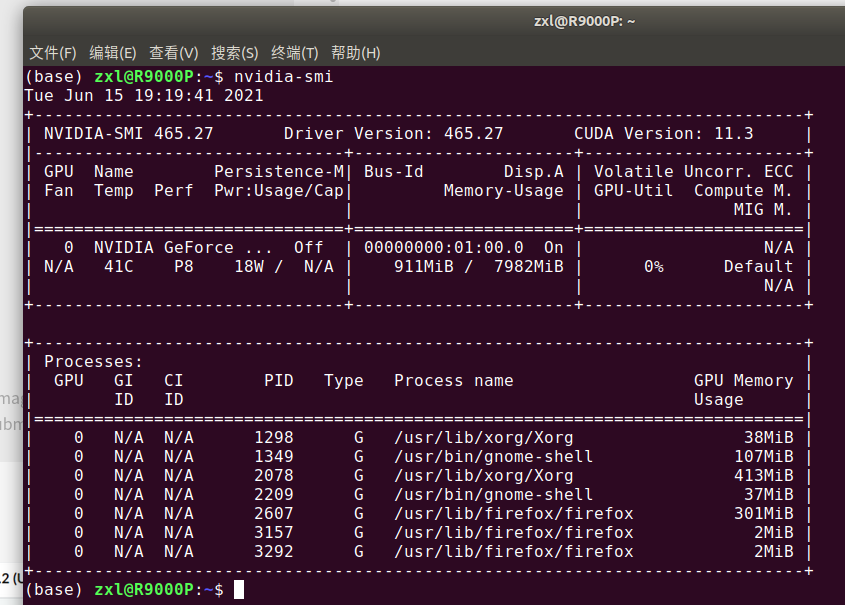Click PID 1349 in process table
This screenshot has height=605, width=845.
click(274, 456)
